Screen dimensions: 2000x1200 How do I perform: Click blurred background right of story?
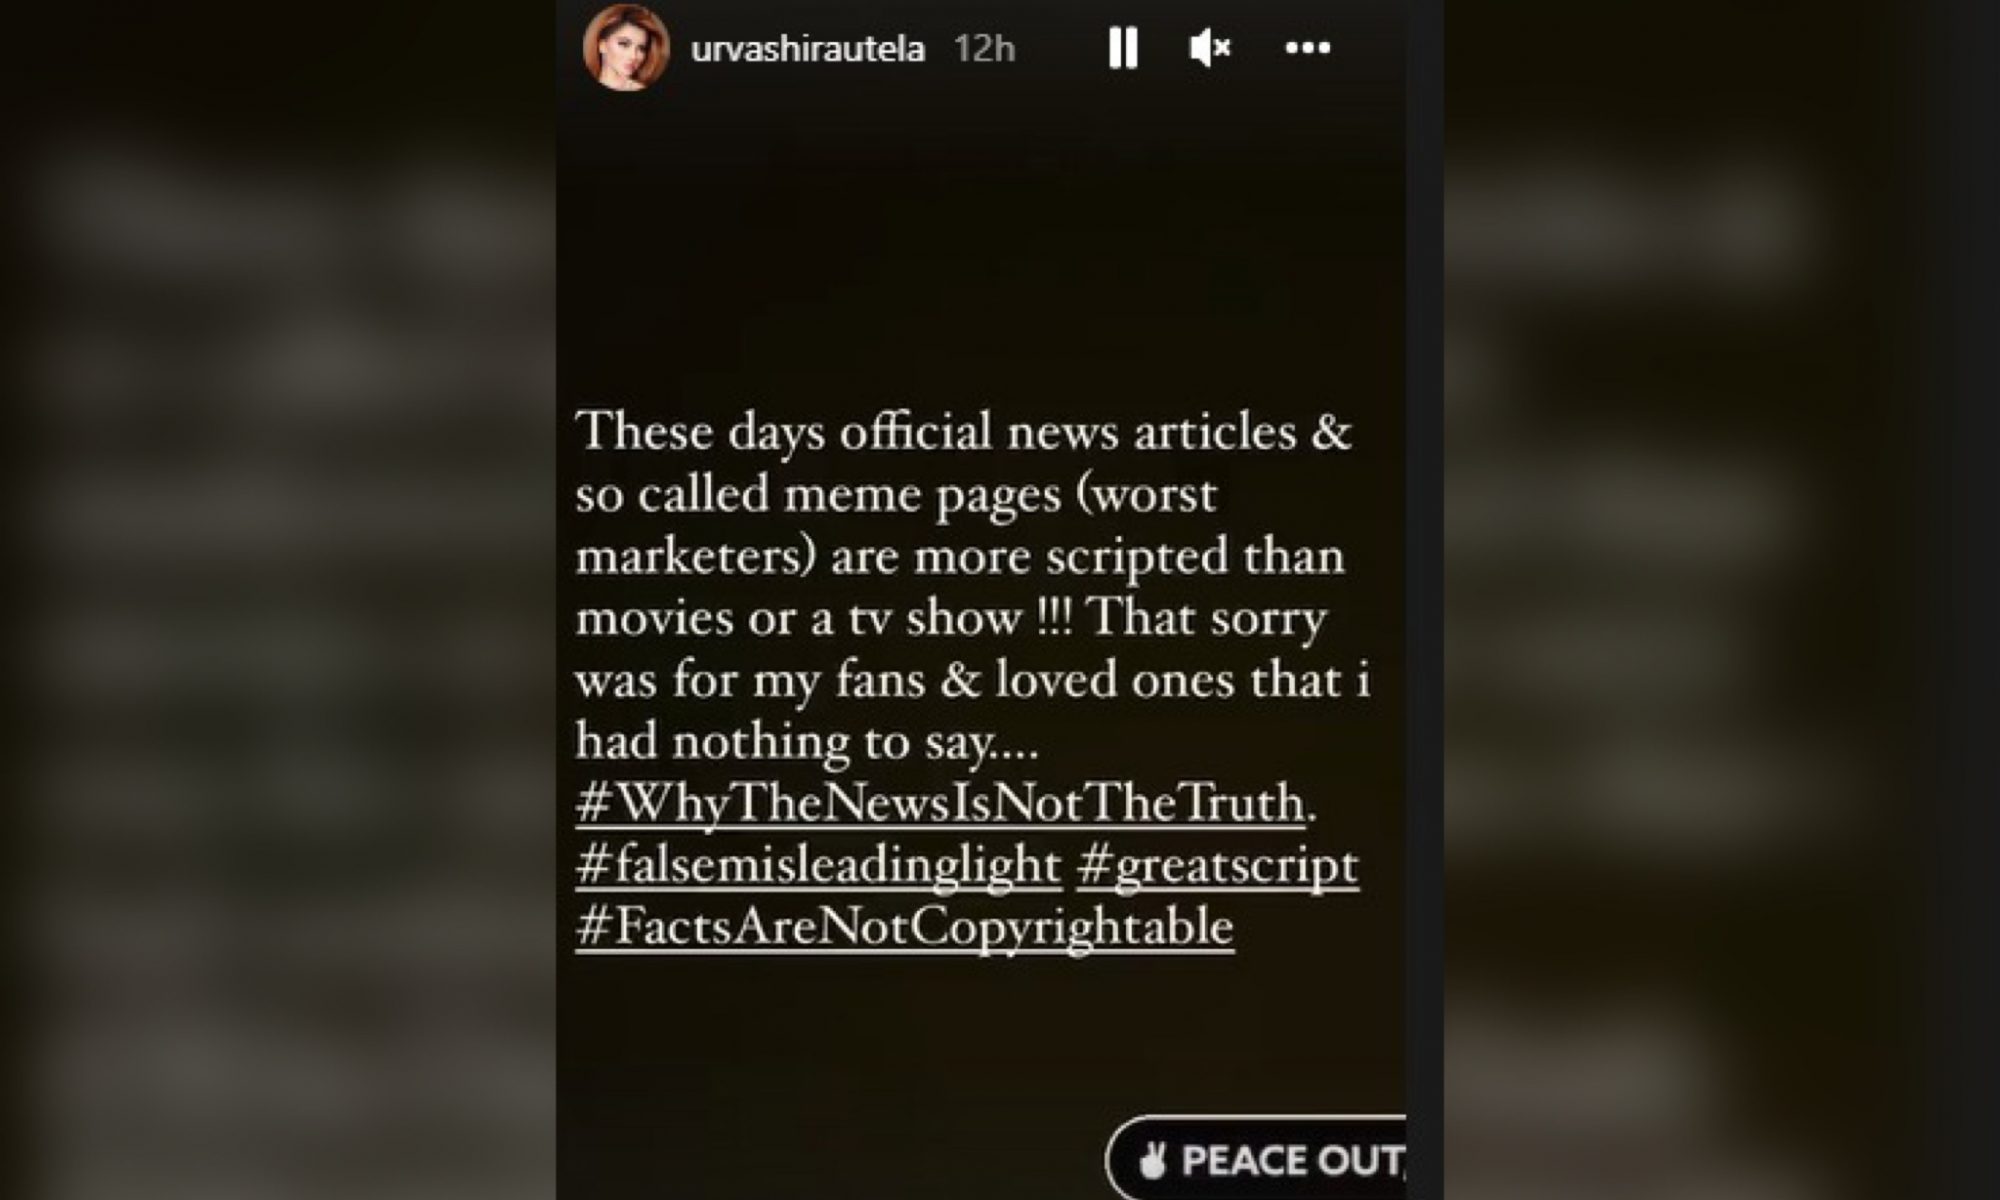coord(1722,600)
